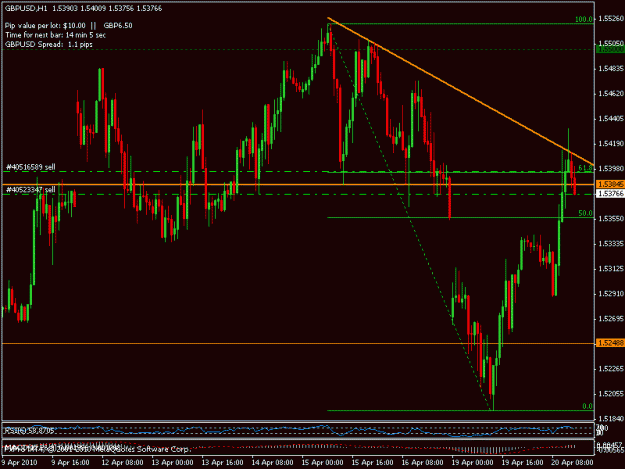Click the '14 Apr 08:00' time axis label
The width and height of the screenshot is (625, 469).
click(x=273, y=462)
